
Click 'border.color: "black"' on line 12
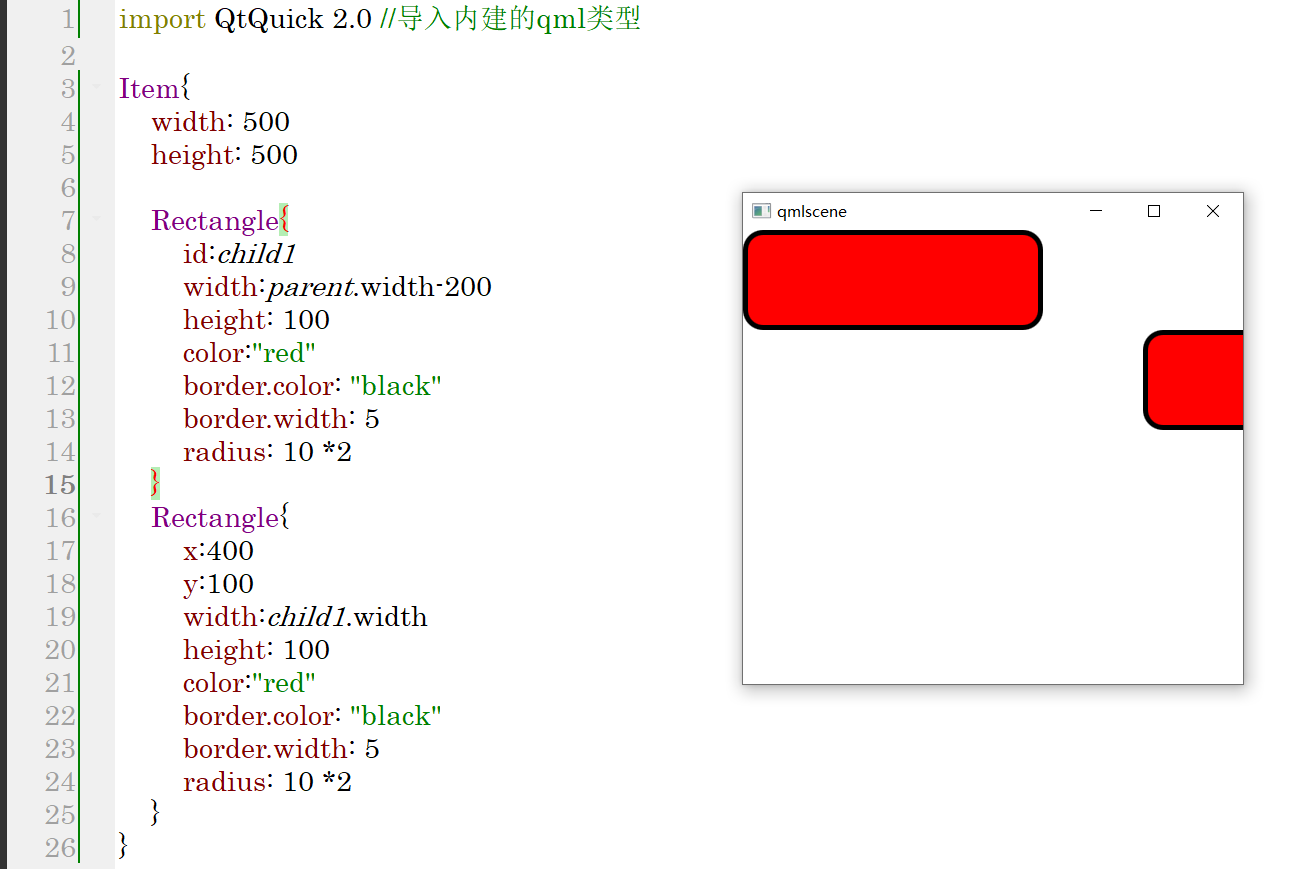[x=312, y=386]
